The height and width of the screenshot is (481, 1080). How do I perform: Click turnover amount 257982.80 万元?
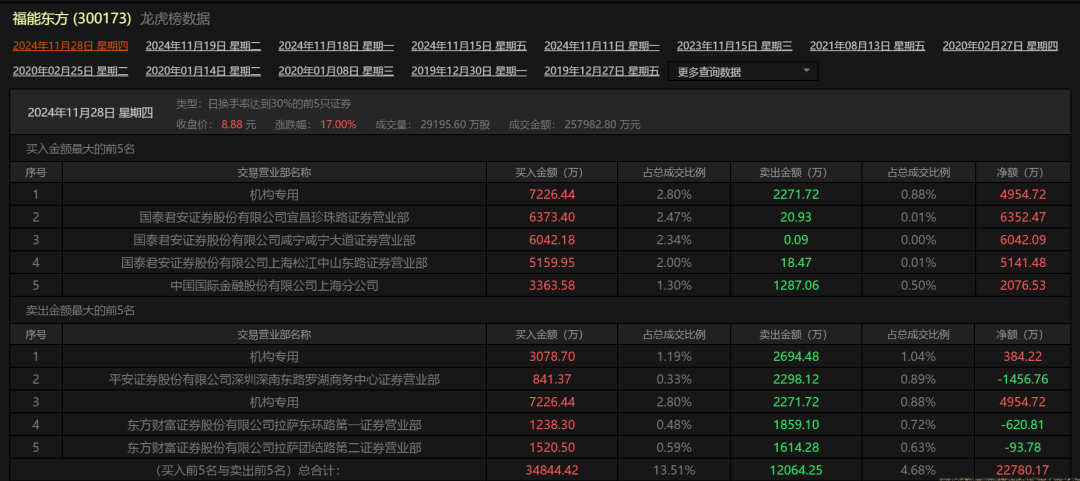point(603,125)
